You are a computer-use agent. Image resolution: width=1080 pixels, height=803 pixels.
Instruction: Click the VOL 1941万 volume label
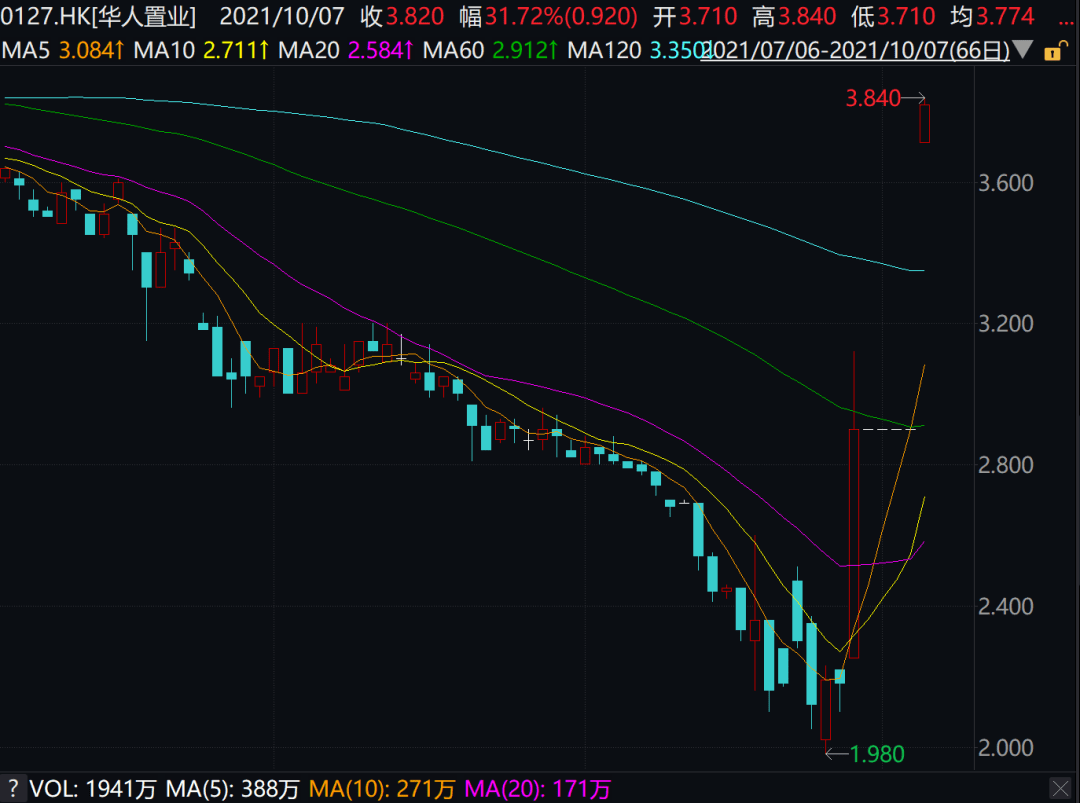[x=93, y=789]
